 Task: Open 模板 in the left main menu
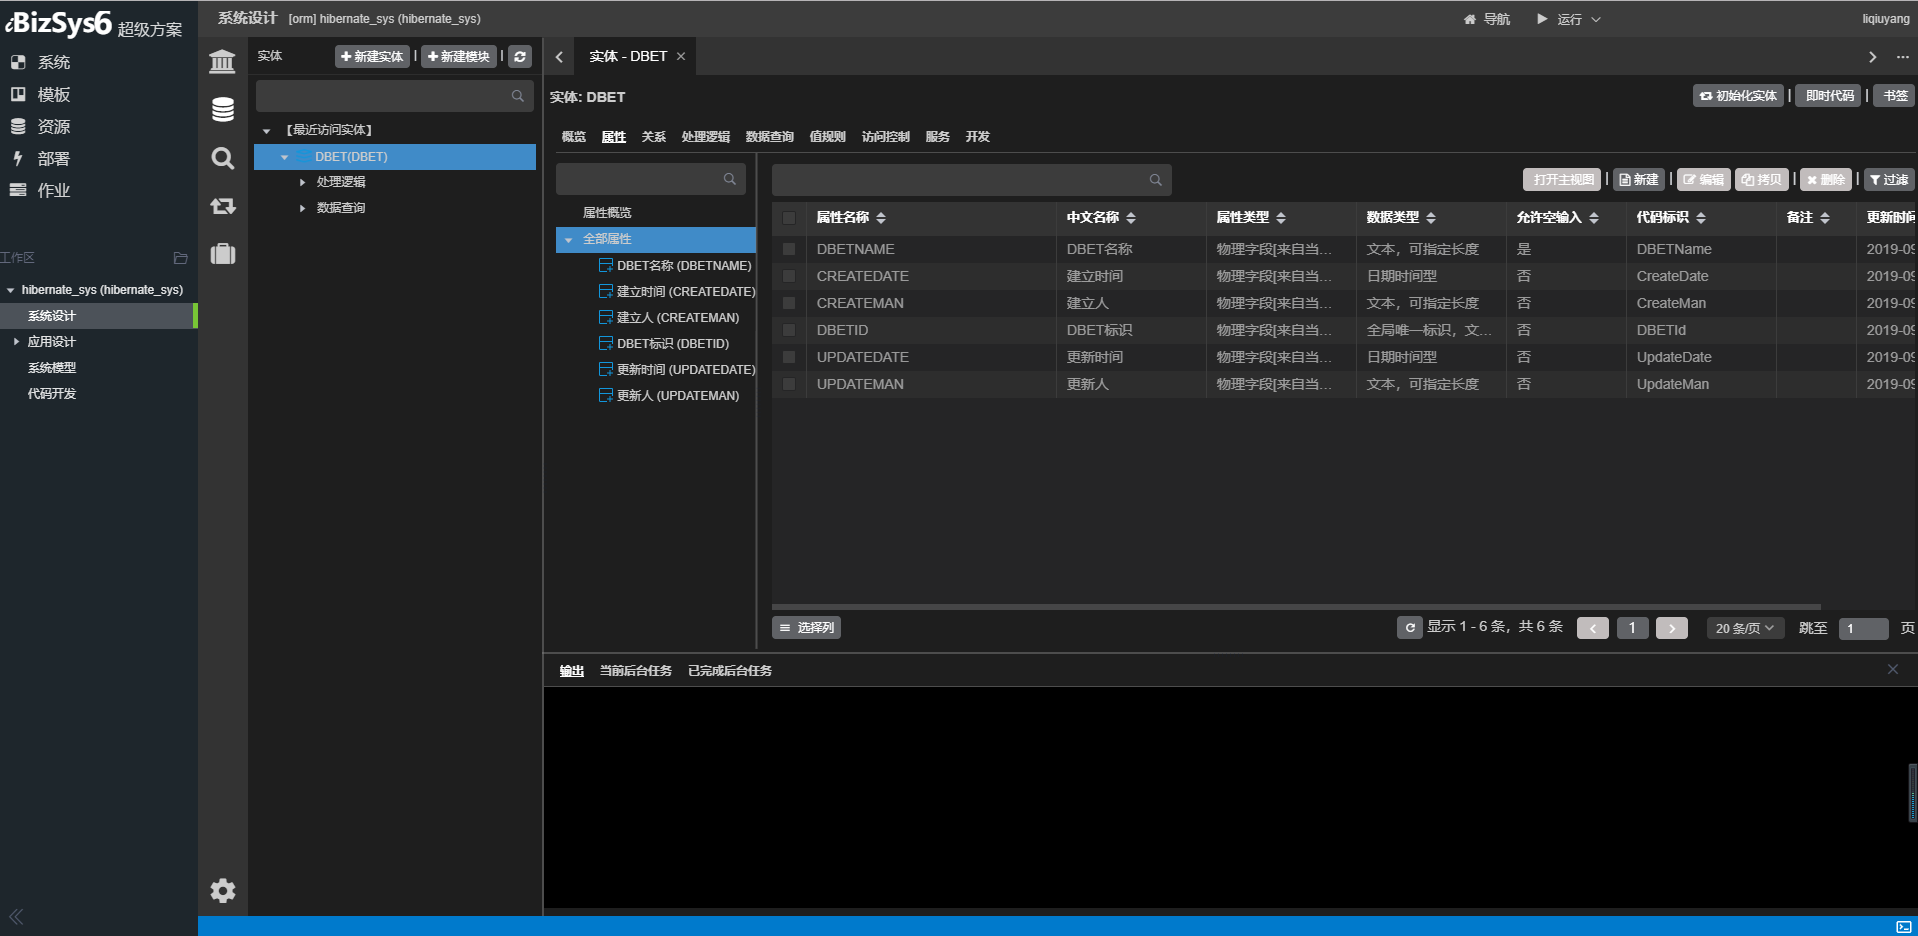tap(53, 94)
